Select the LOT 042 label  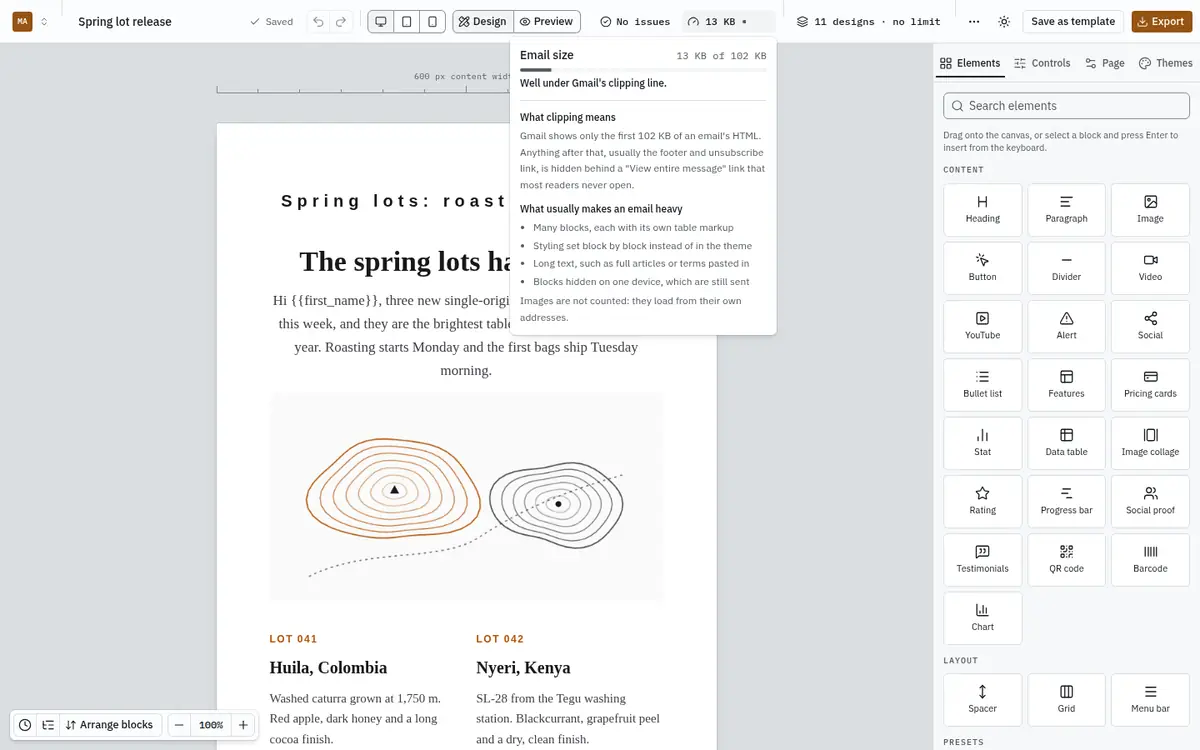[x=500, y=639]
